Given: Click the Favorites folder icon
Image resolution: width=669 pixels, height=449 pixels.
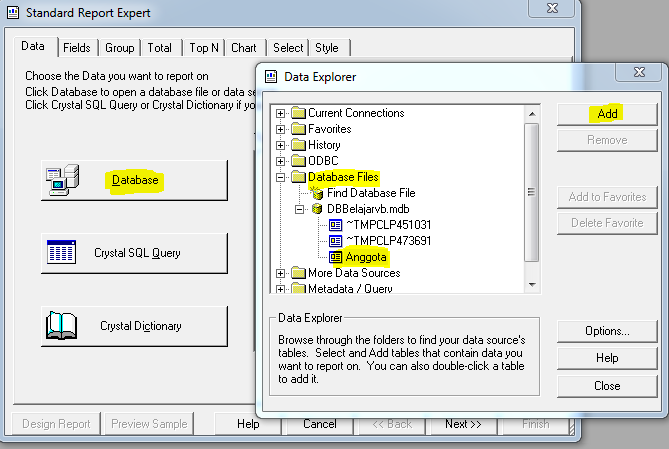Looking at the screenshot, I should (x=299, y=129).
